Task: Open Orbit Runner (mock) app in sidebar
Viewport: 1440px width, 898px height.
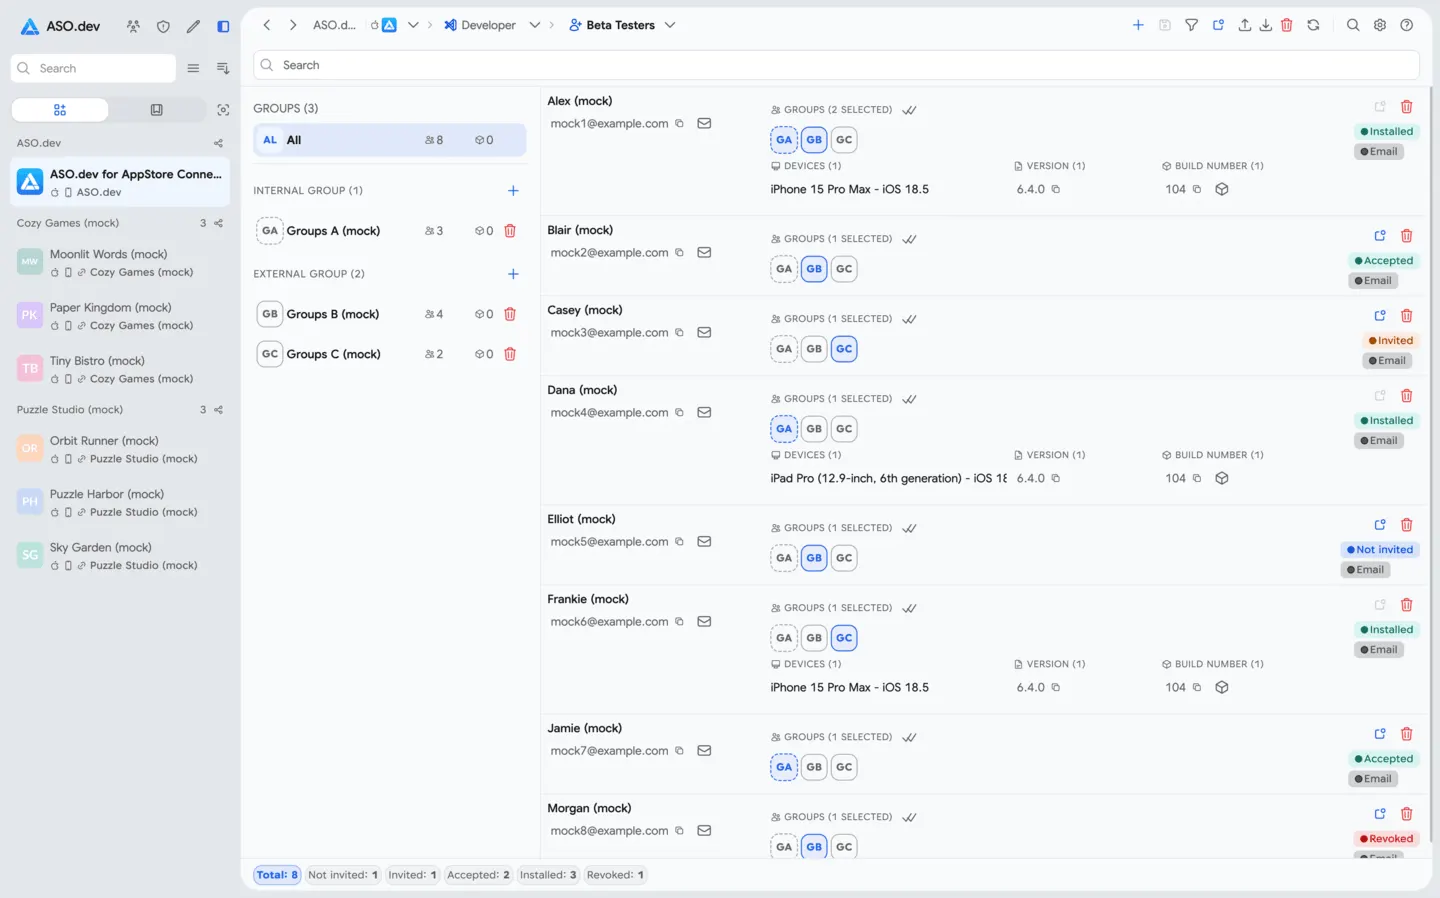Action: pyautogui.click(x=120, y=449)
